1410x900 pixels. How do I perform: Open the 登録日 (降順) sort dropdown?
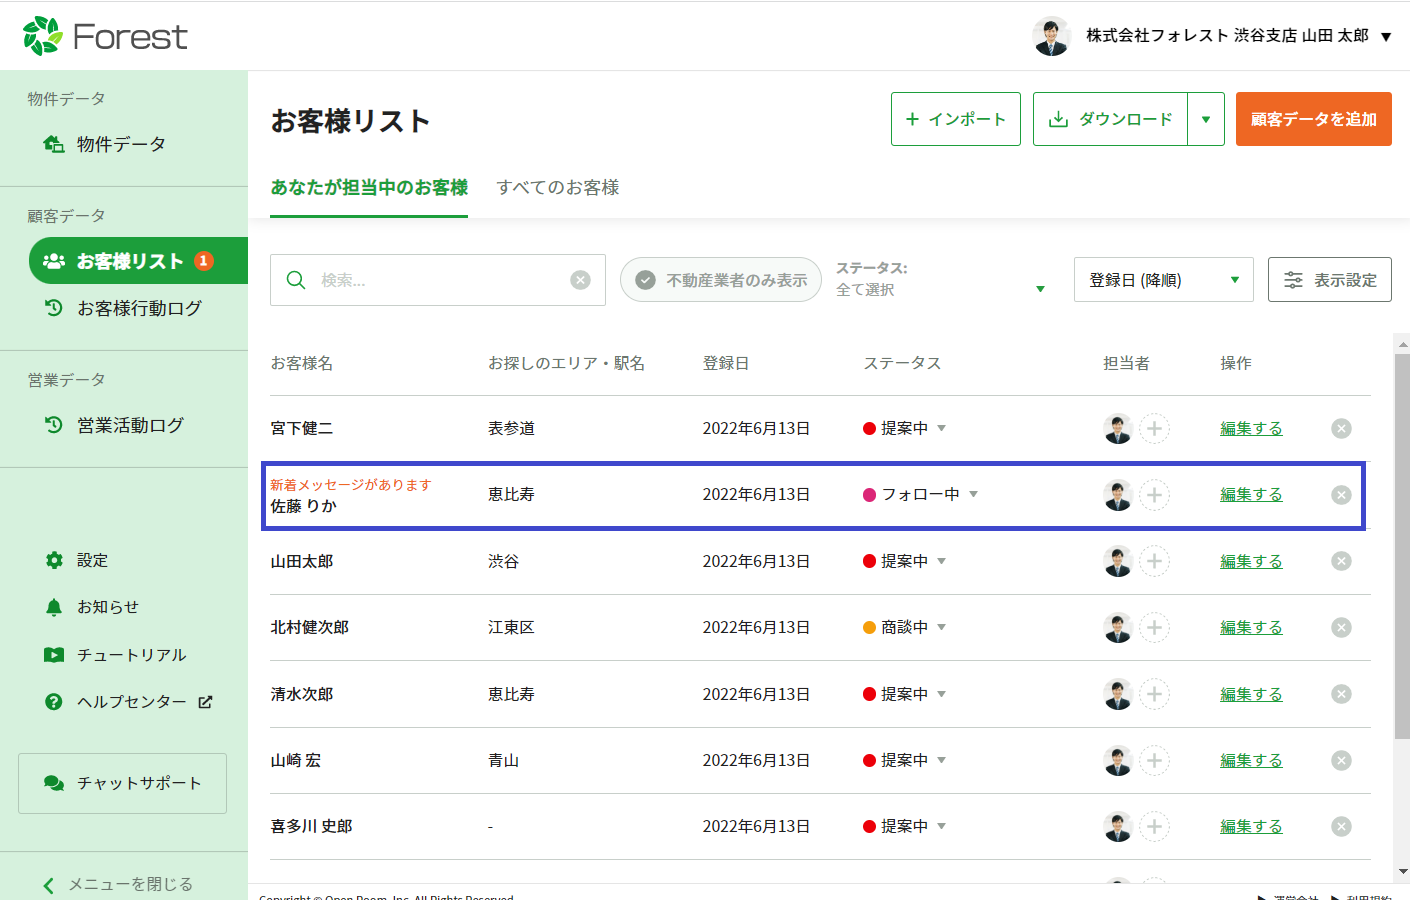(1163, 280)
